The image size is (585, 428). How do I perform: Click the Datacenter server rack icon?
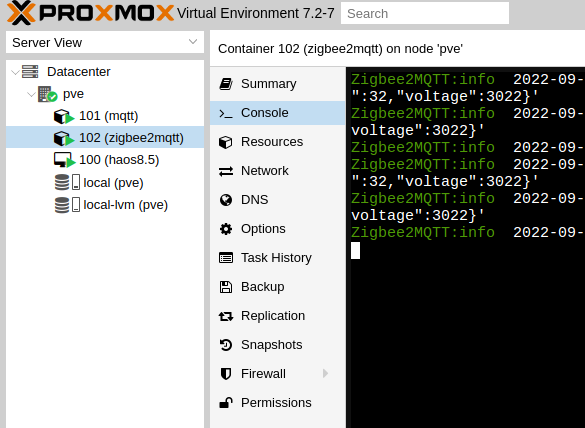(30, 72)
